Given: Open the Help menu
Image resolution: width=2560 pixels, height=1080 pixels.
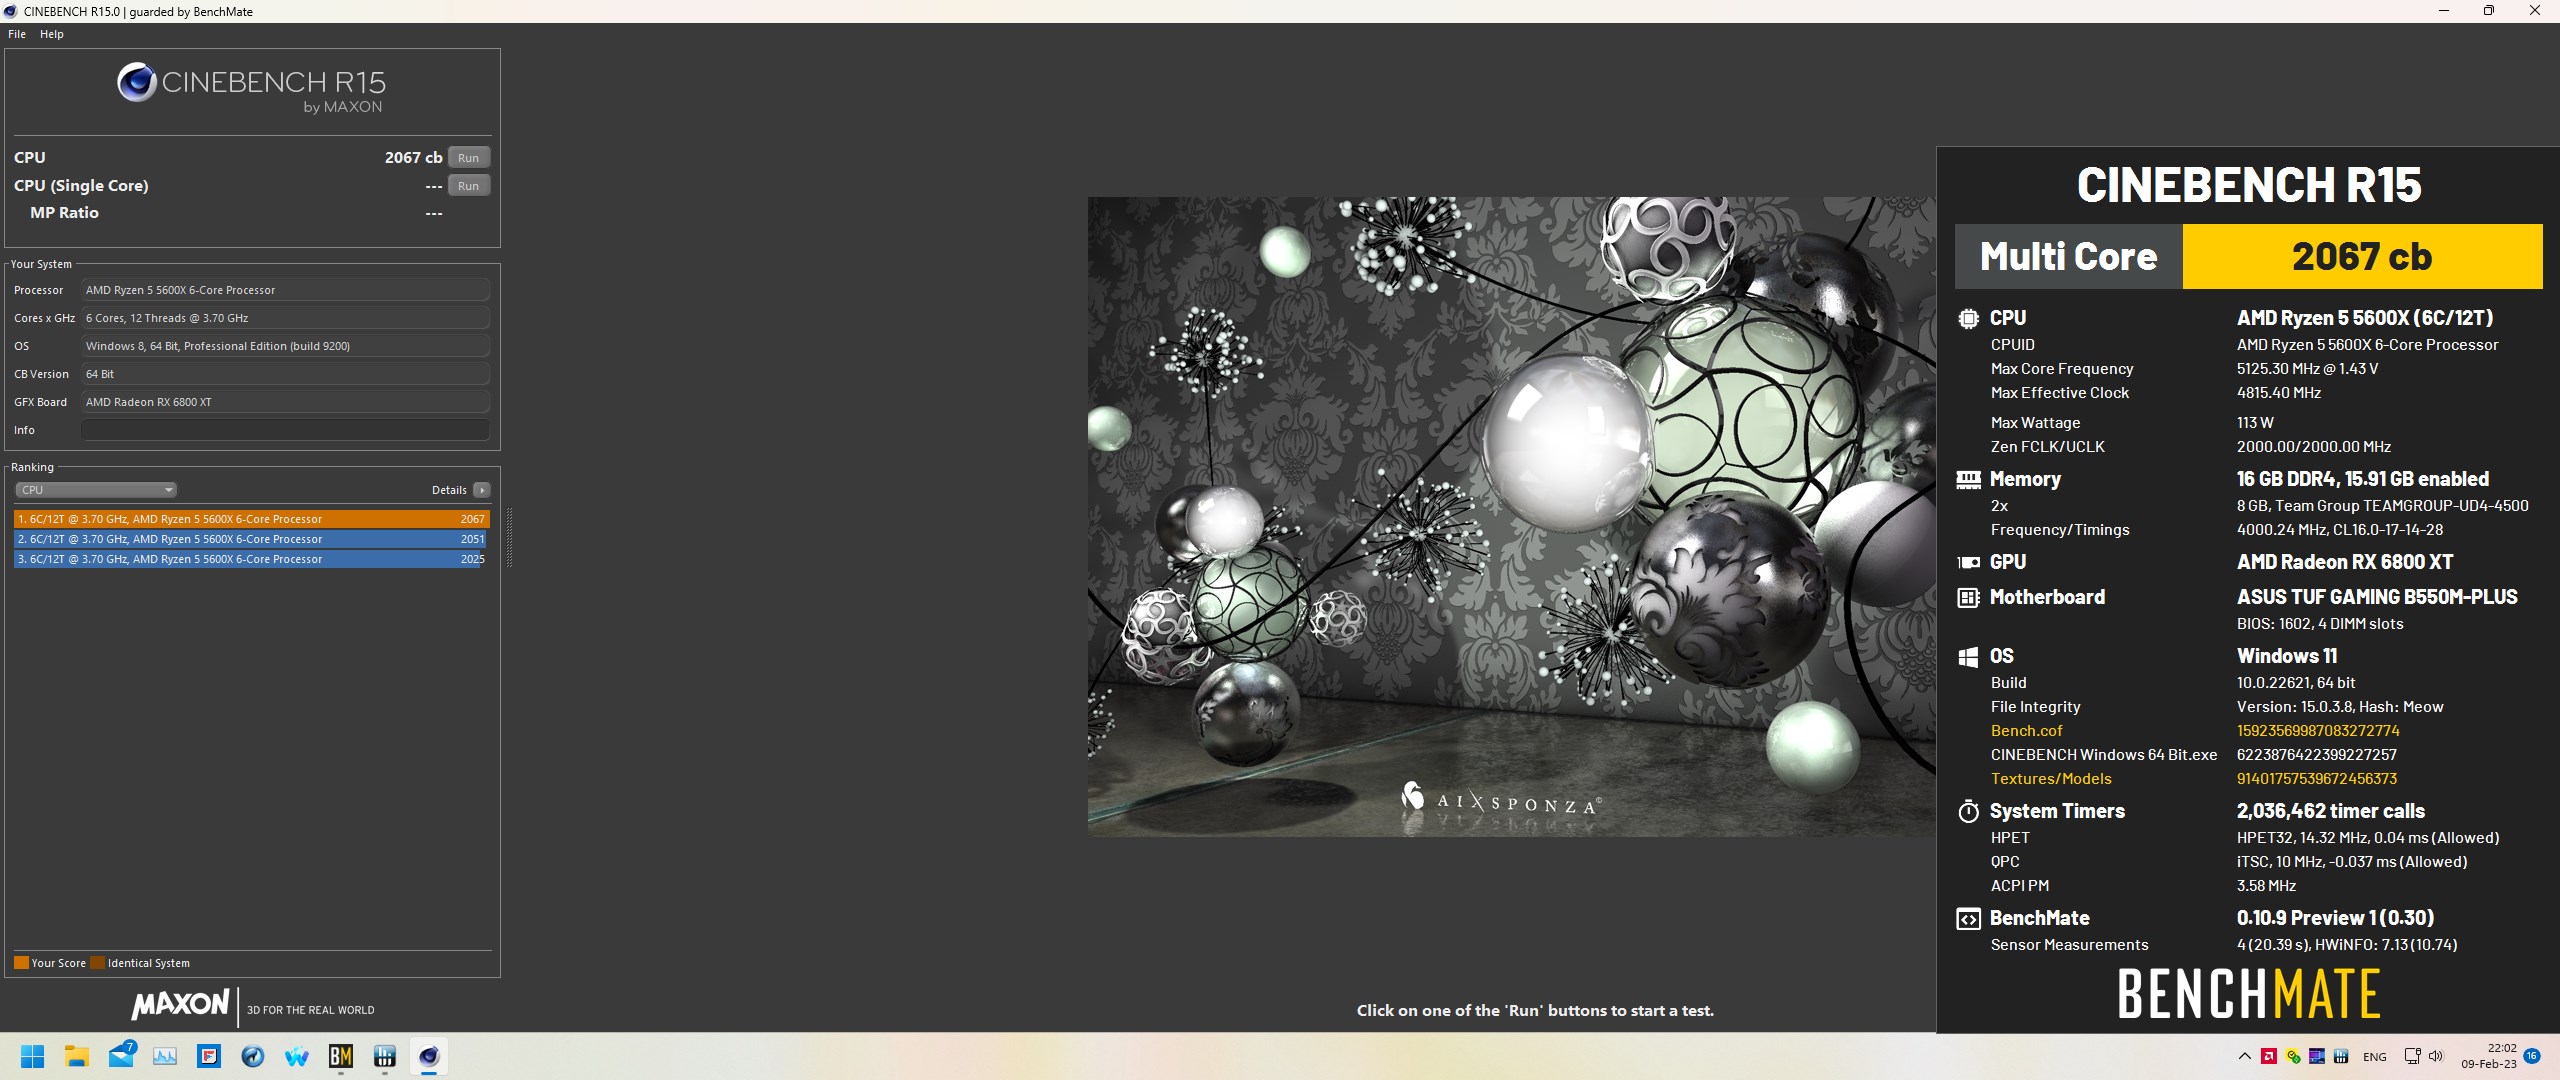Looking at the screenshot, I should point(52,34).
